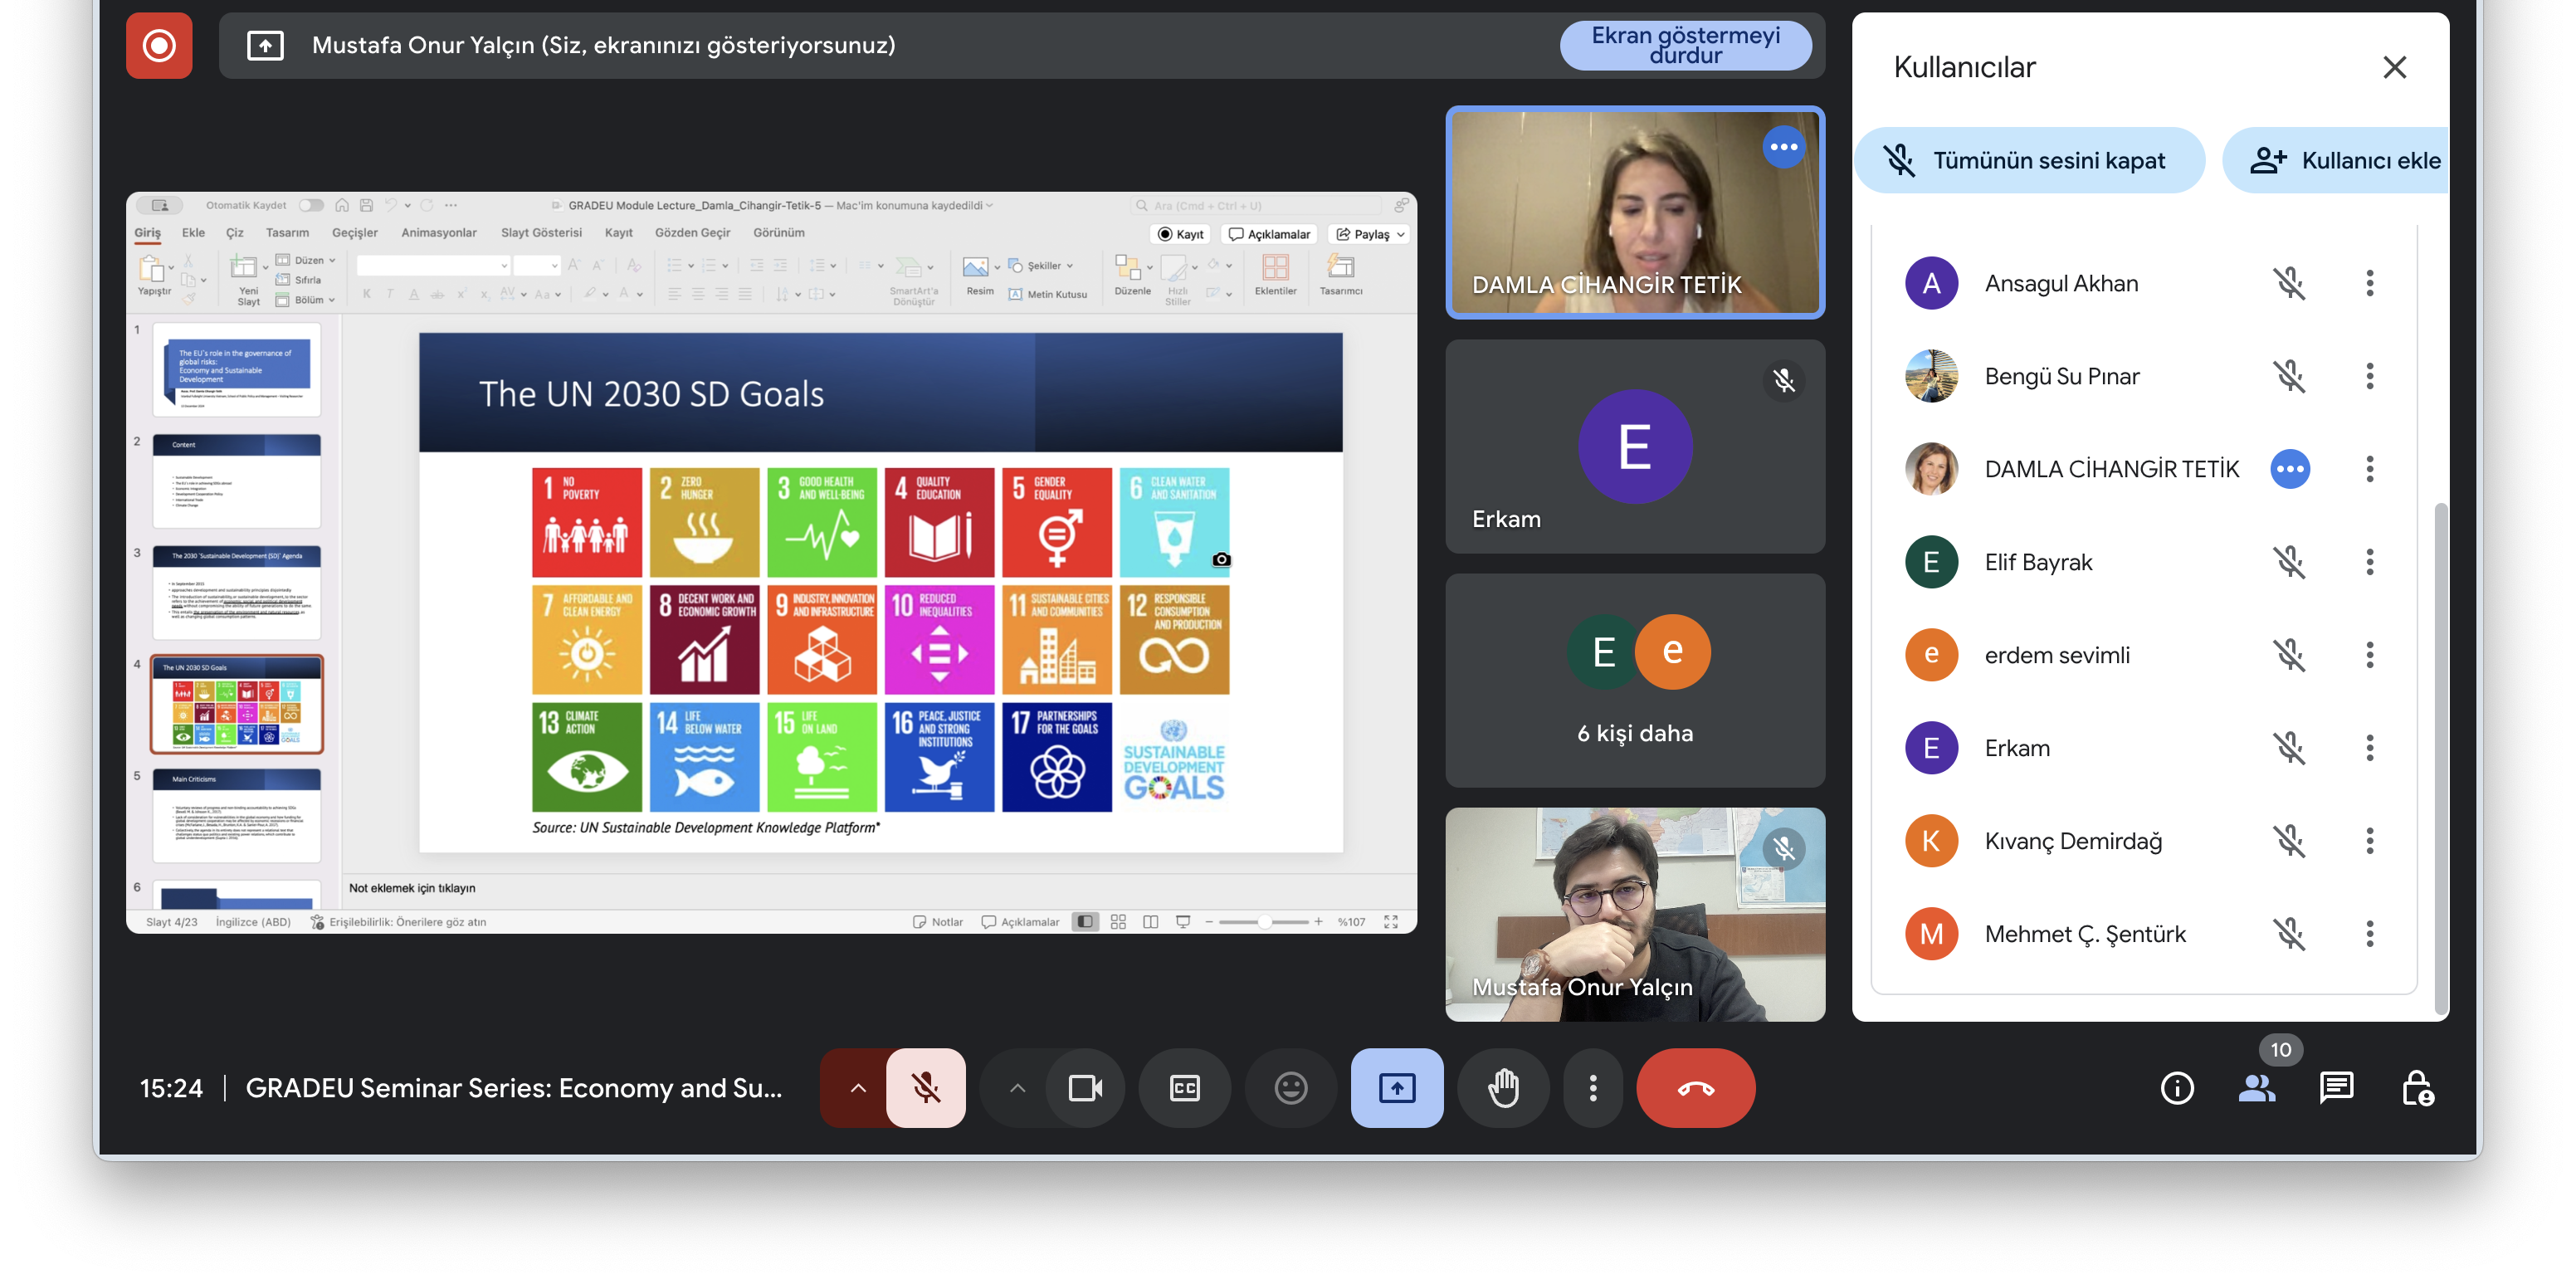Open the people panel icon
The image size is (2576, 1284).
point(2257,1087)
